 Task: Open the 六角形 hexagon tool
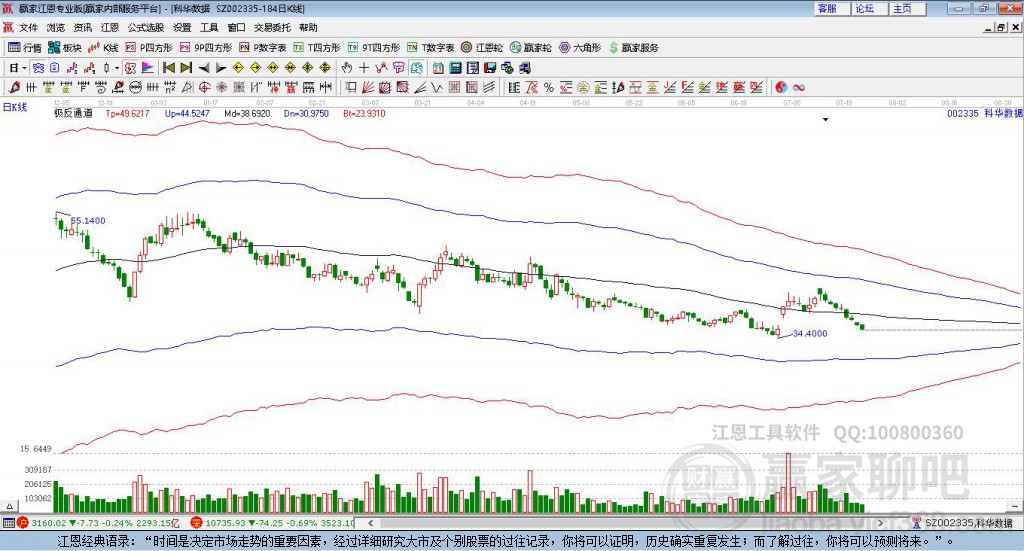580,48
